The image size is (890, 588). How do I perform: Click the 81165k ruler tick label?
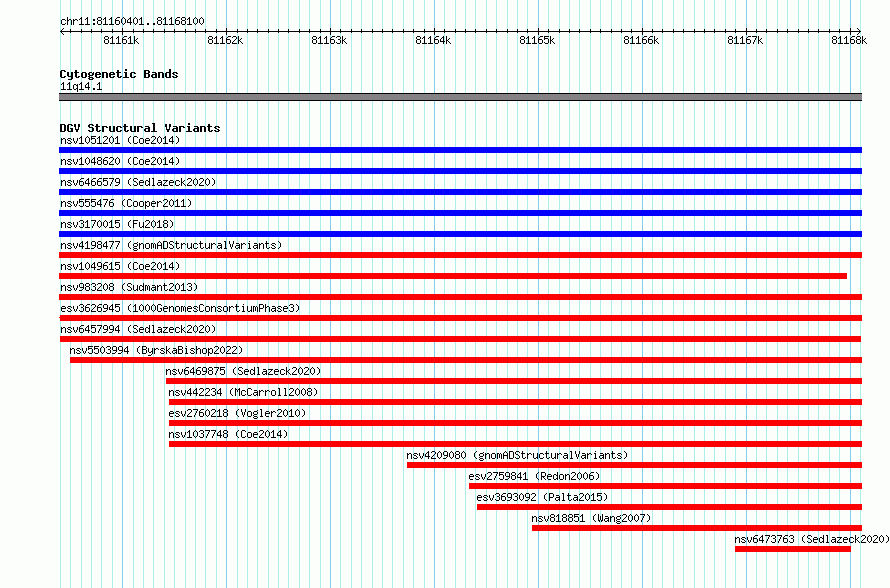coord(537,41)
